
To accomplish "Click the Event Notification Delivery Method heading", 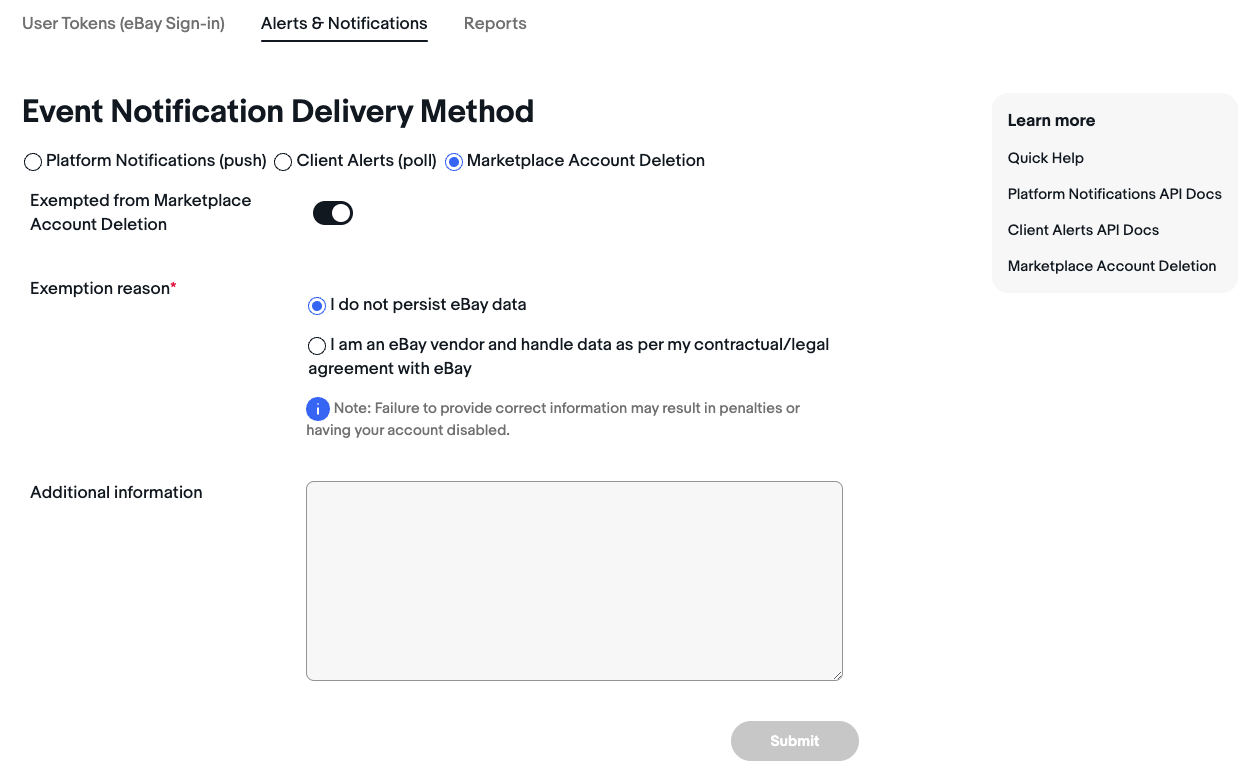I will coord(278,111).
